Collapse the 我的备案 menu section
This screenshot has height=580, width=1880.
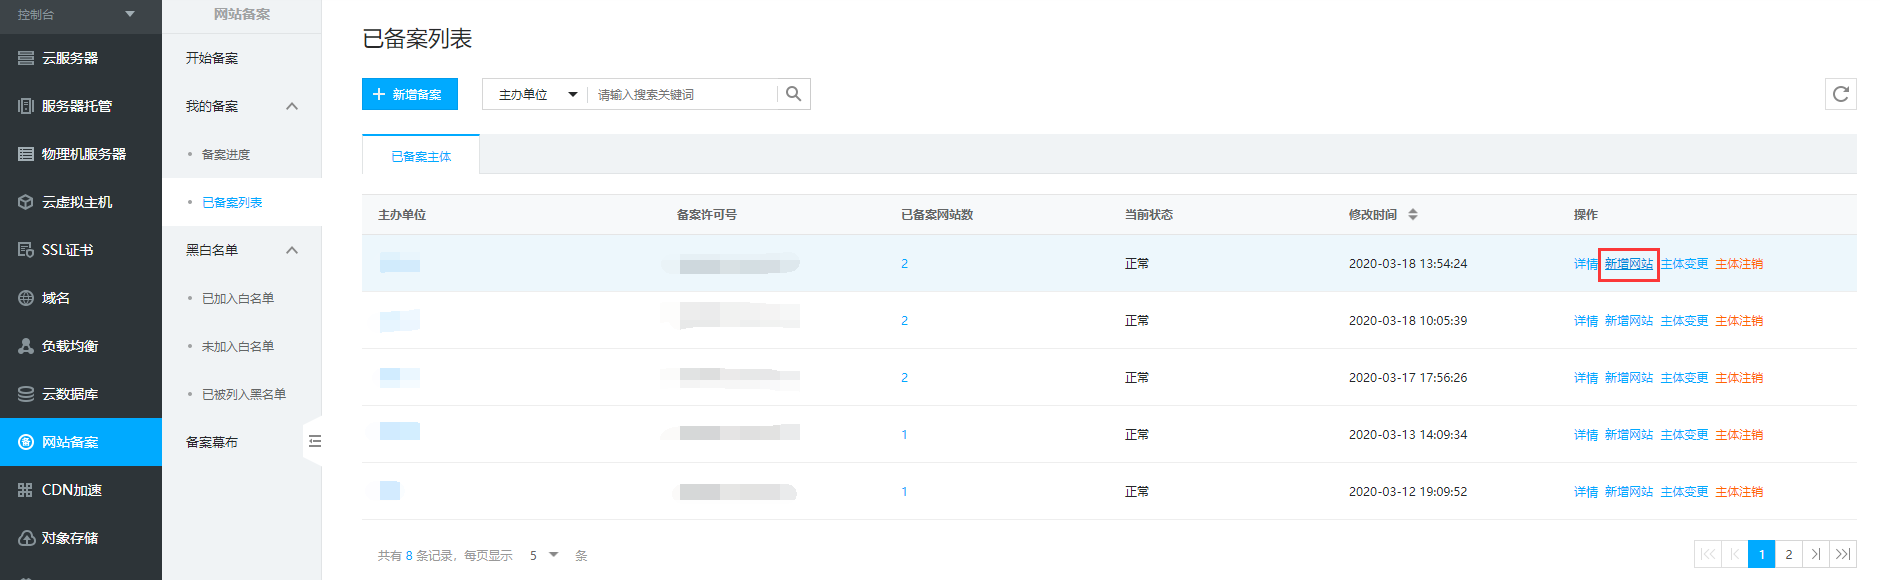point(292,106)
